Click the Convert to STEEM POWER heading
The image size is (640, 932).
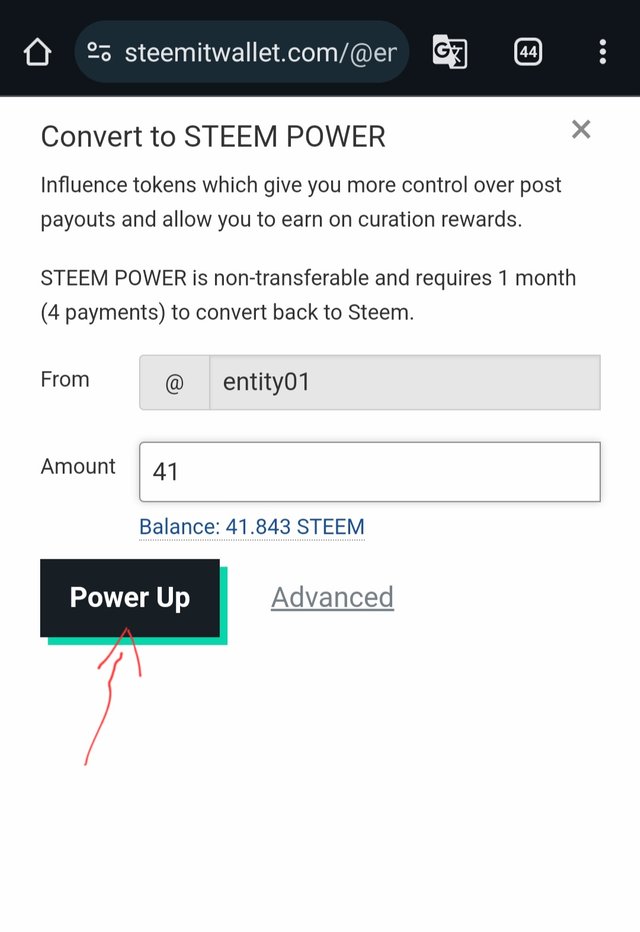[213, 137]
